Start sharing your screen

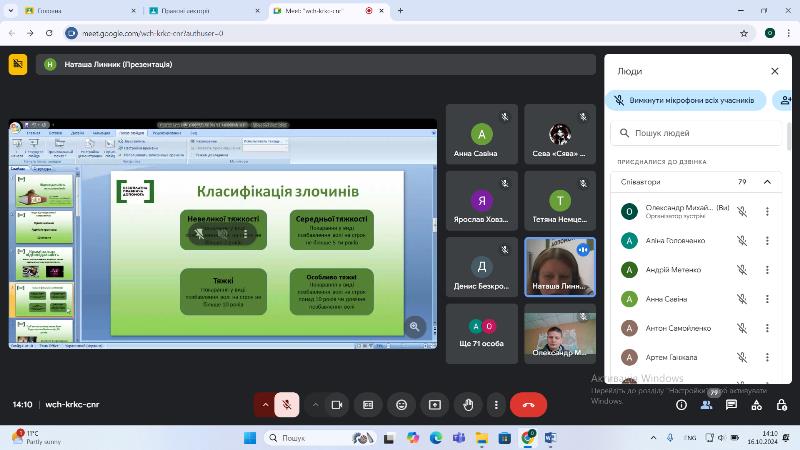435,404
